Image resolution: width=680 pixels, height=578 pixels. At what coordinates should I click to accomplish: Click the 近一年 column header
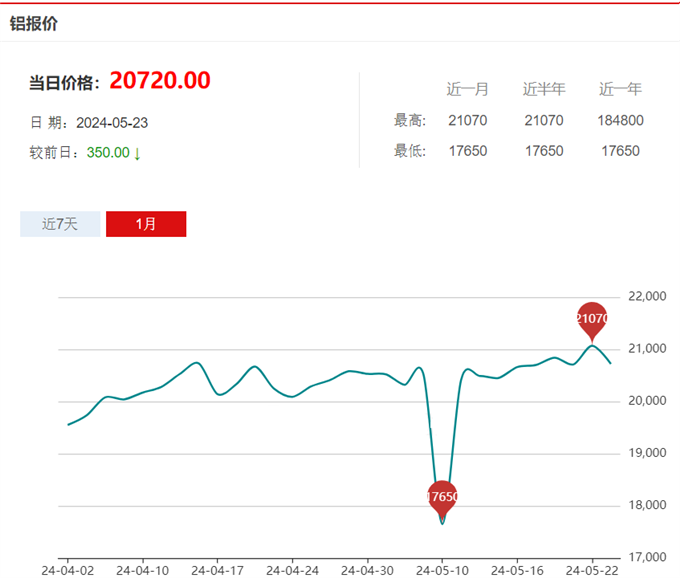point(620,89)
